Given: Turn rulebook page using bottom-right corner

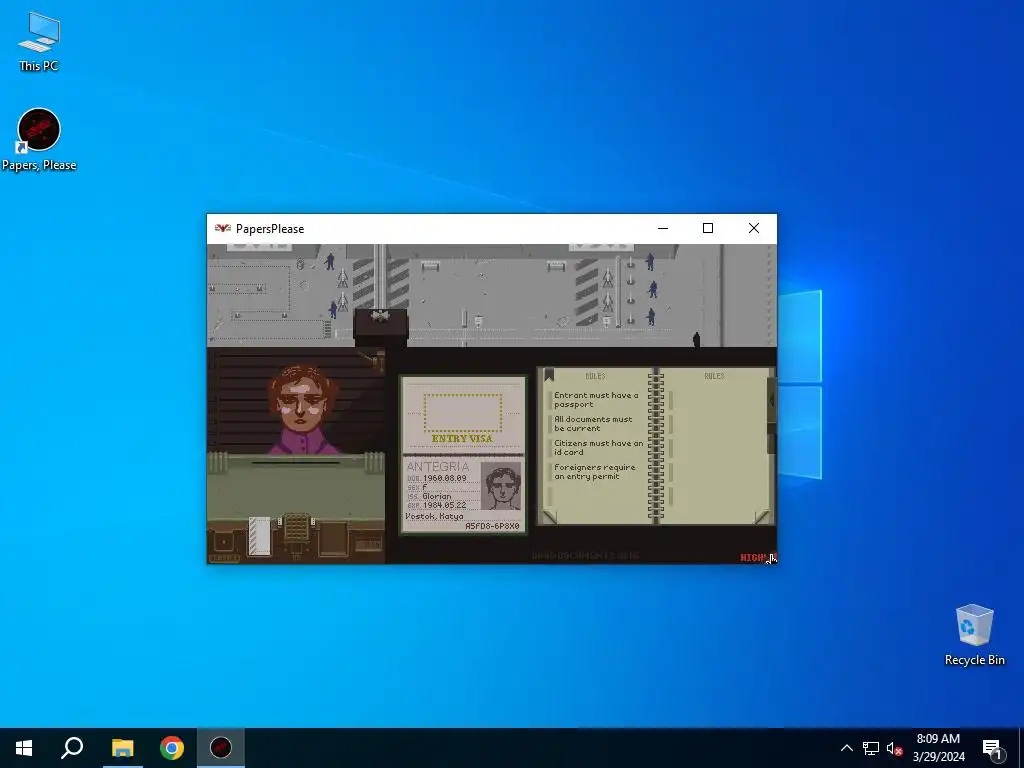Looking at the screenshot, I should 761,517.
